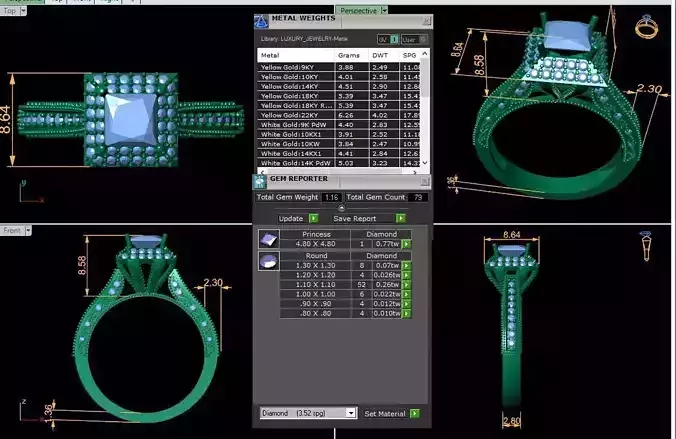Select the Yellow Gold:10KY row
676x439 pixels.
pos(339,77)
